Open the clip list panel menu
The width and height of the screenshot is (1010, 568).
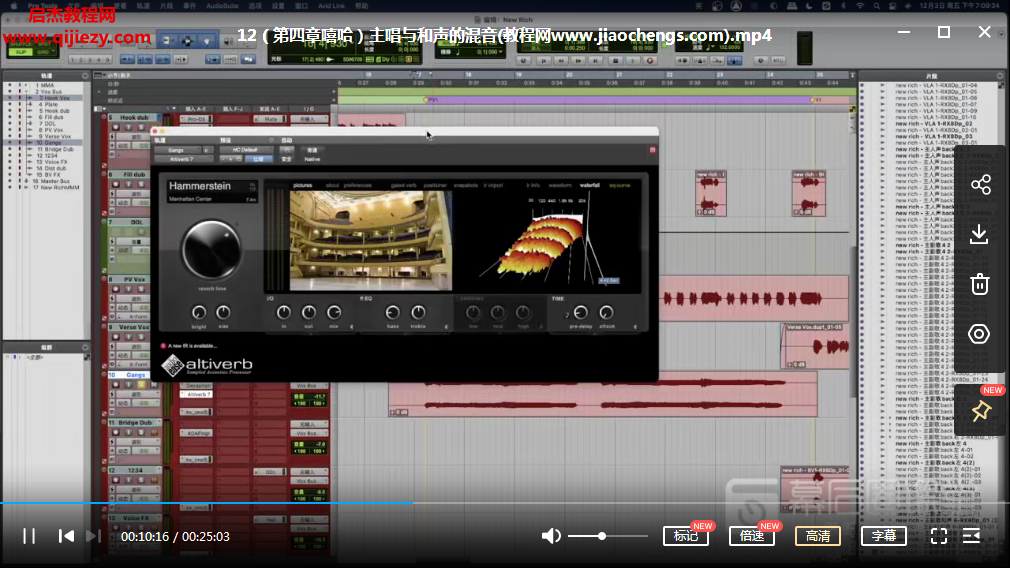click(x=1000, y=76)
